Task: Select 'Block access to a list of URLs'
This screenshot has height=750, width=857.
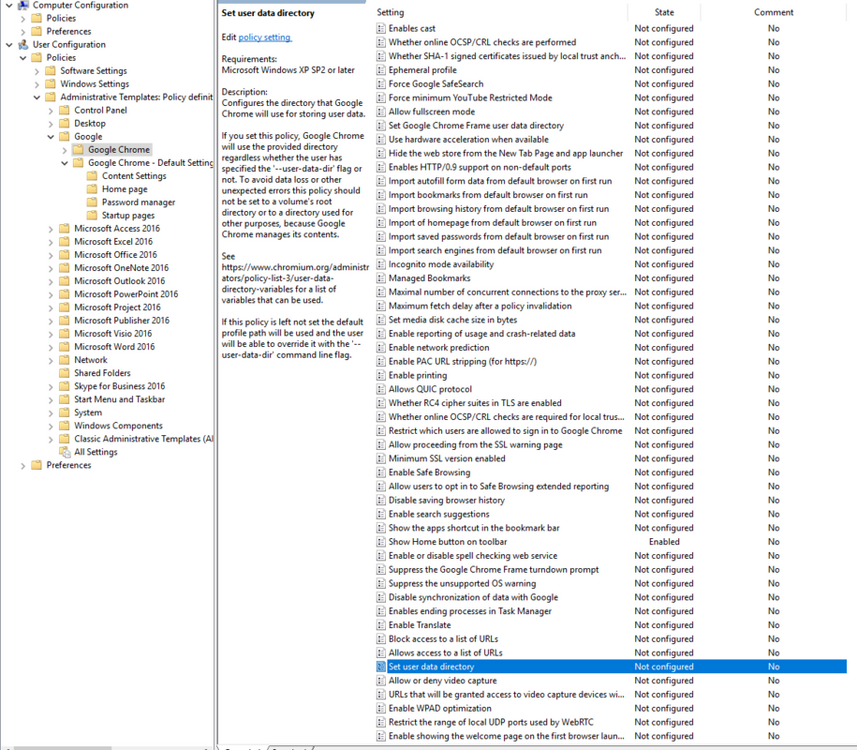Action: tap(443, 638)
